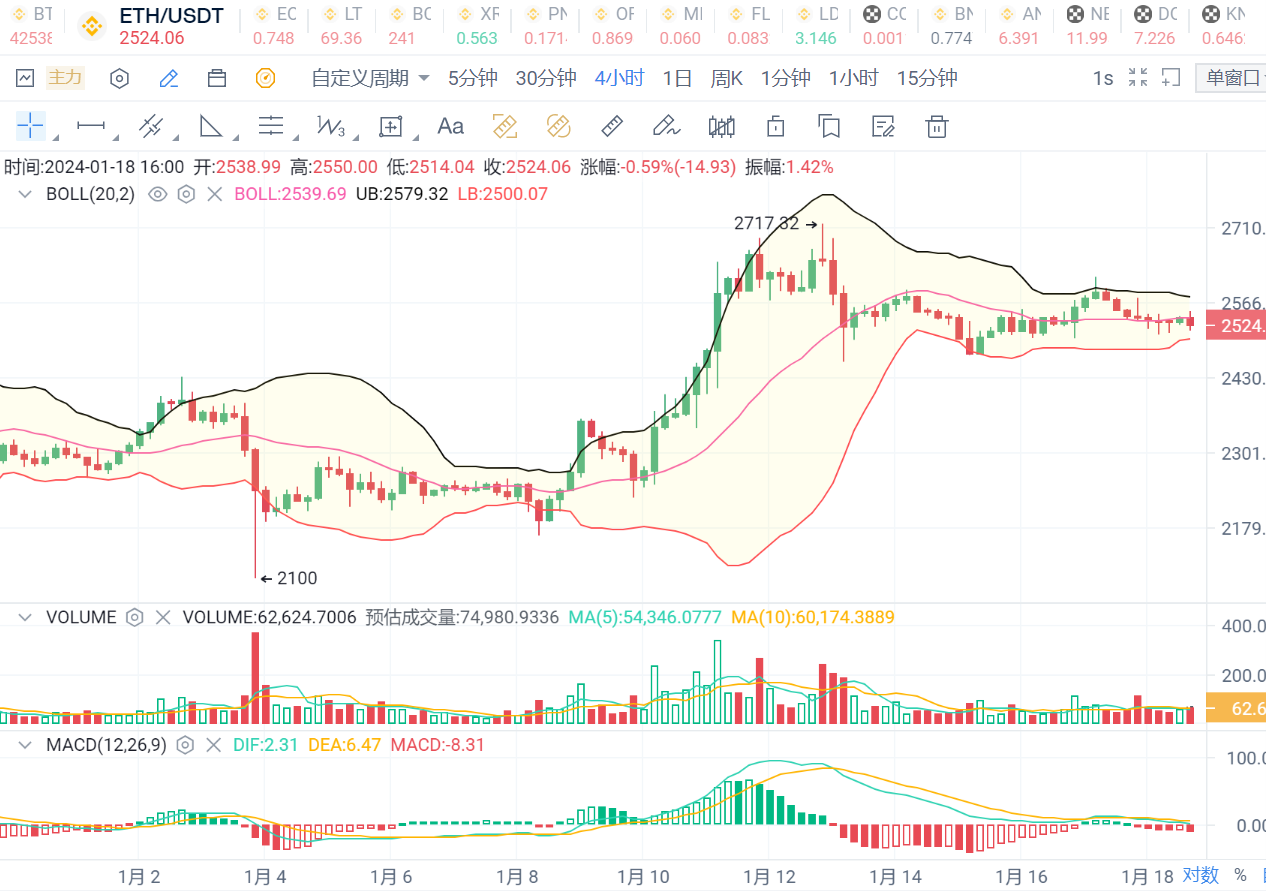
Task: Toggle the % percentage scale option
Action: tap(1240, 876)
